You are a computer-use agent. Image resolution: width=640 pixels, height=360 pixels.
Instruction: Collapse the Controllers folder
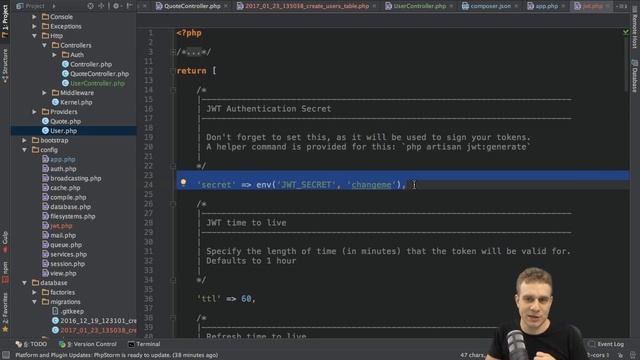pyautogui.click(x=44, y=45)
